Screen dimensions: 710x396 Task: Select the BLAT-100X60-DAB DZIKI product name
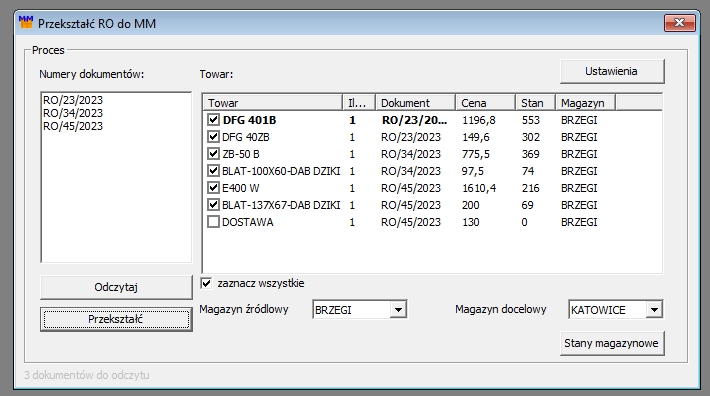pyautogui.click(x=281, y=171)
